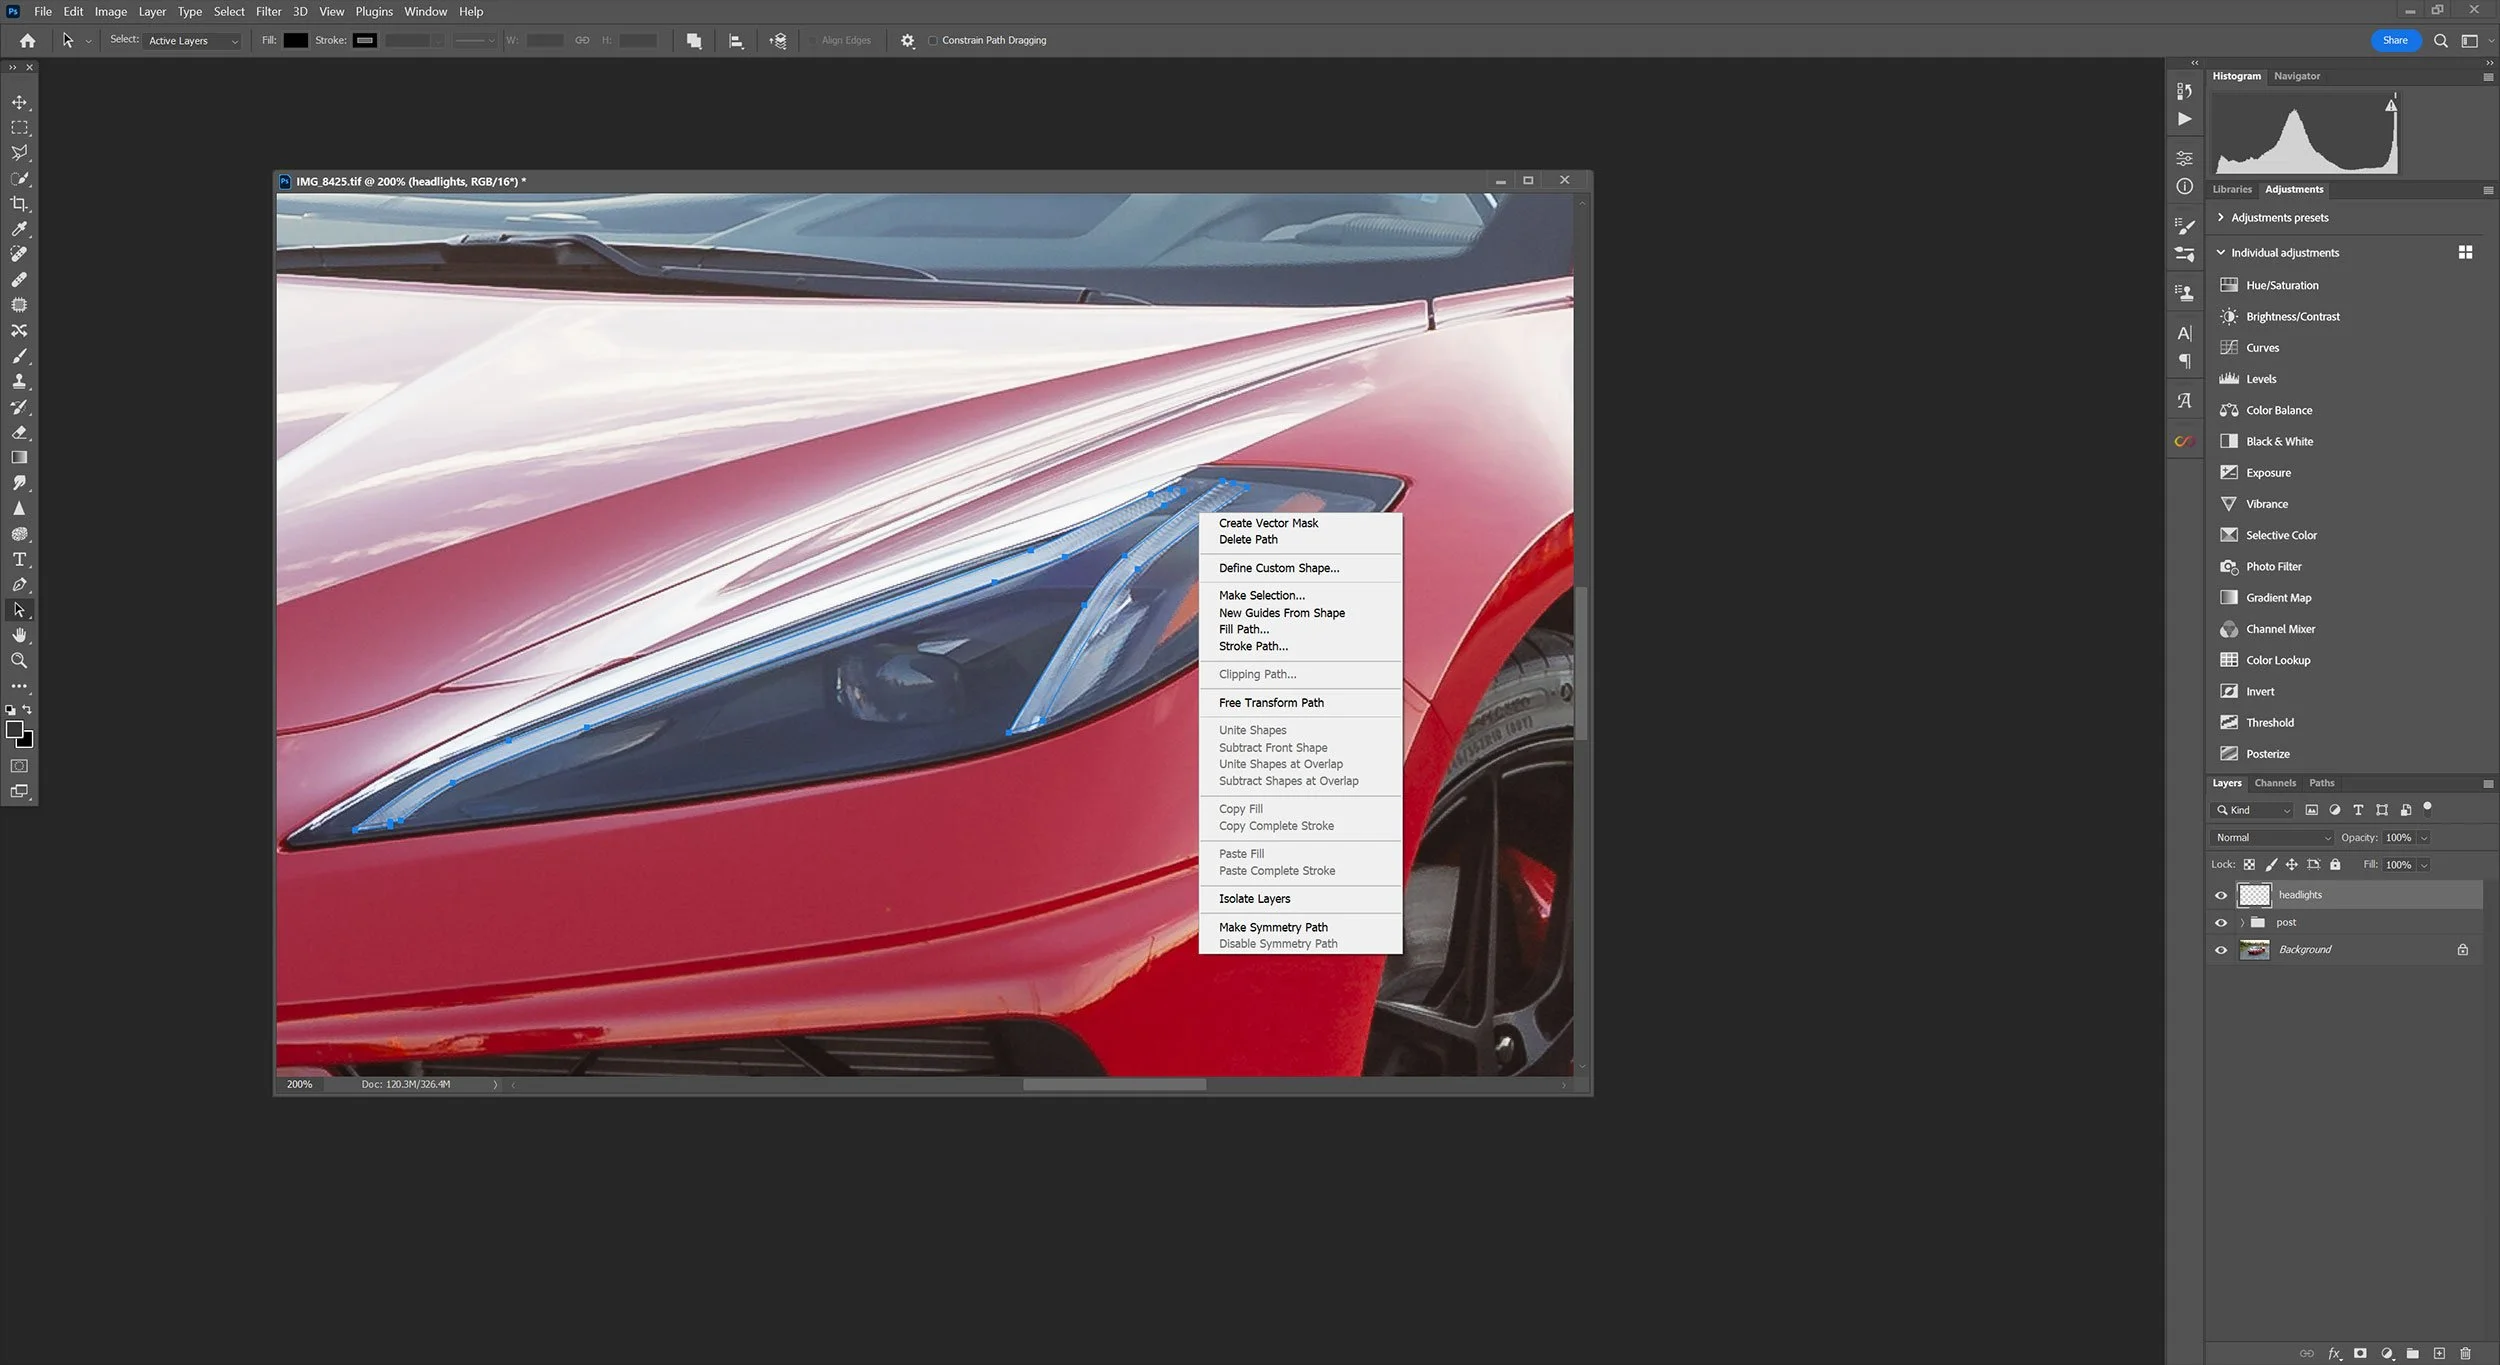Select the Eyedropper tool

19,229
